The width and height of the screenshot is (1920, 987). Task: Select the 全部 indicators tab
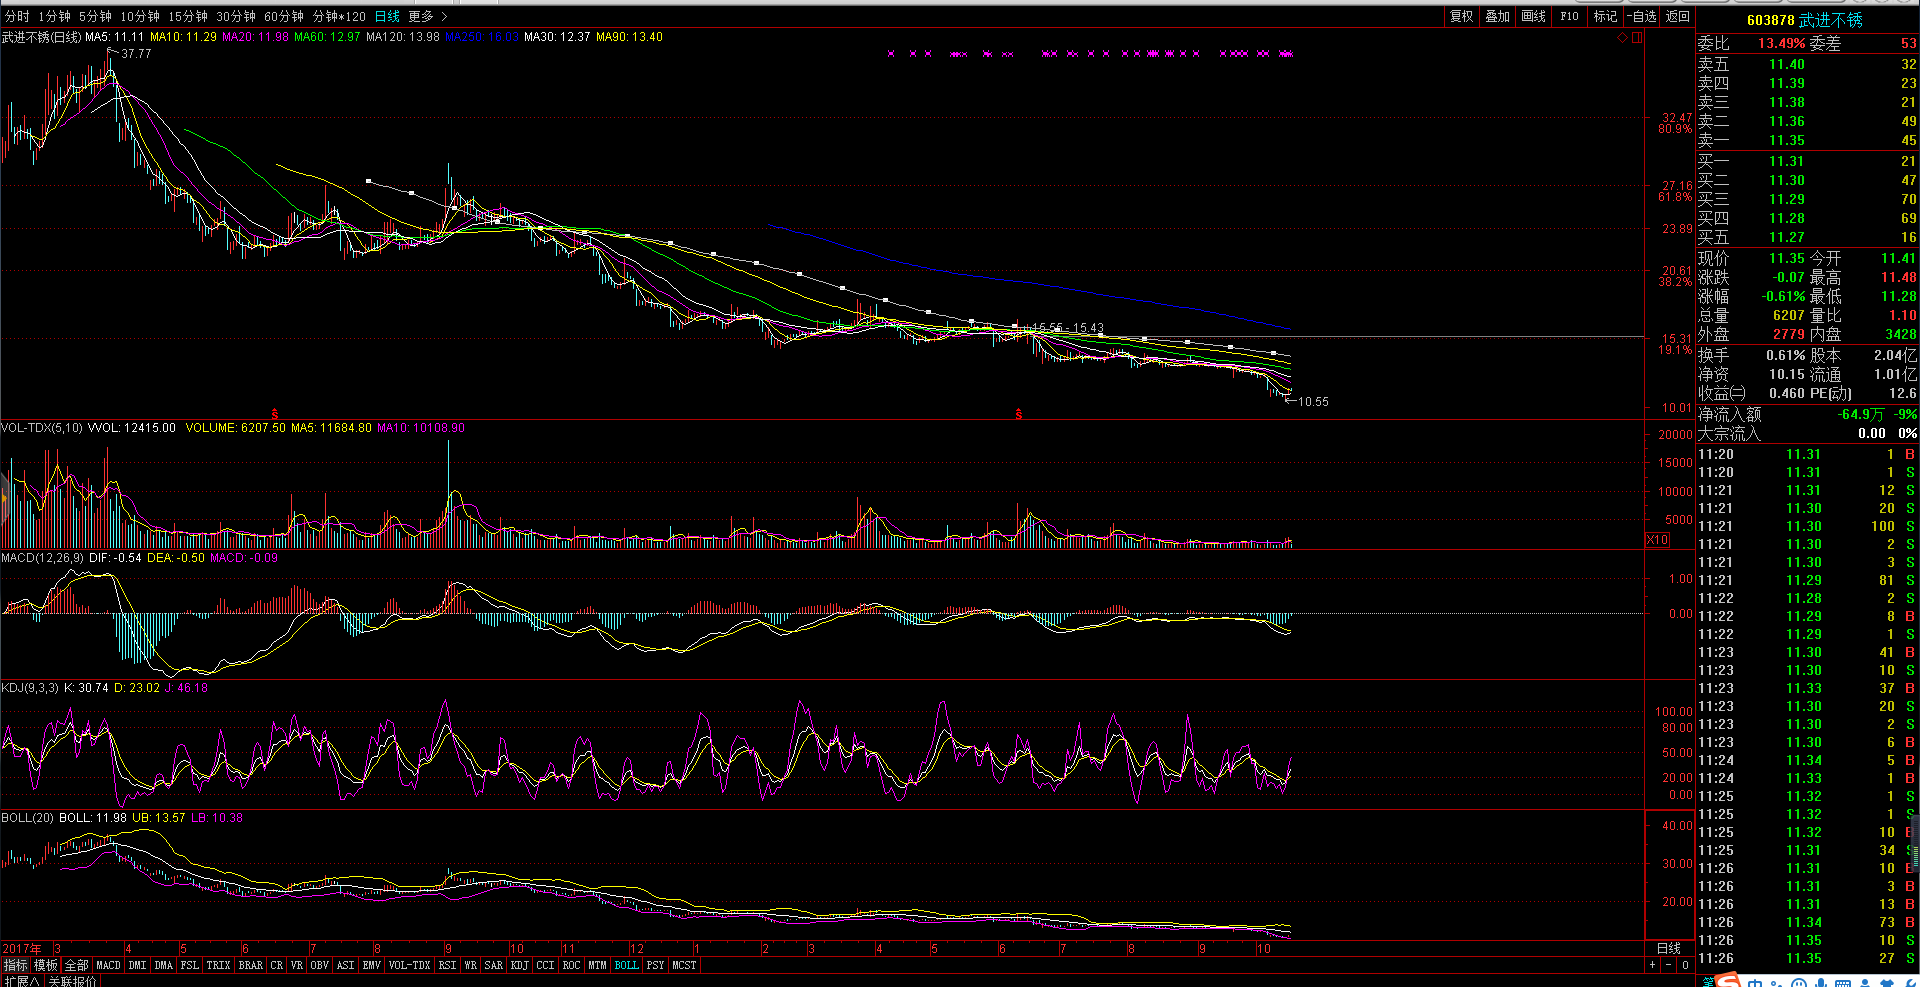[x=76, y=965]
